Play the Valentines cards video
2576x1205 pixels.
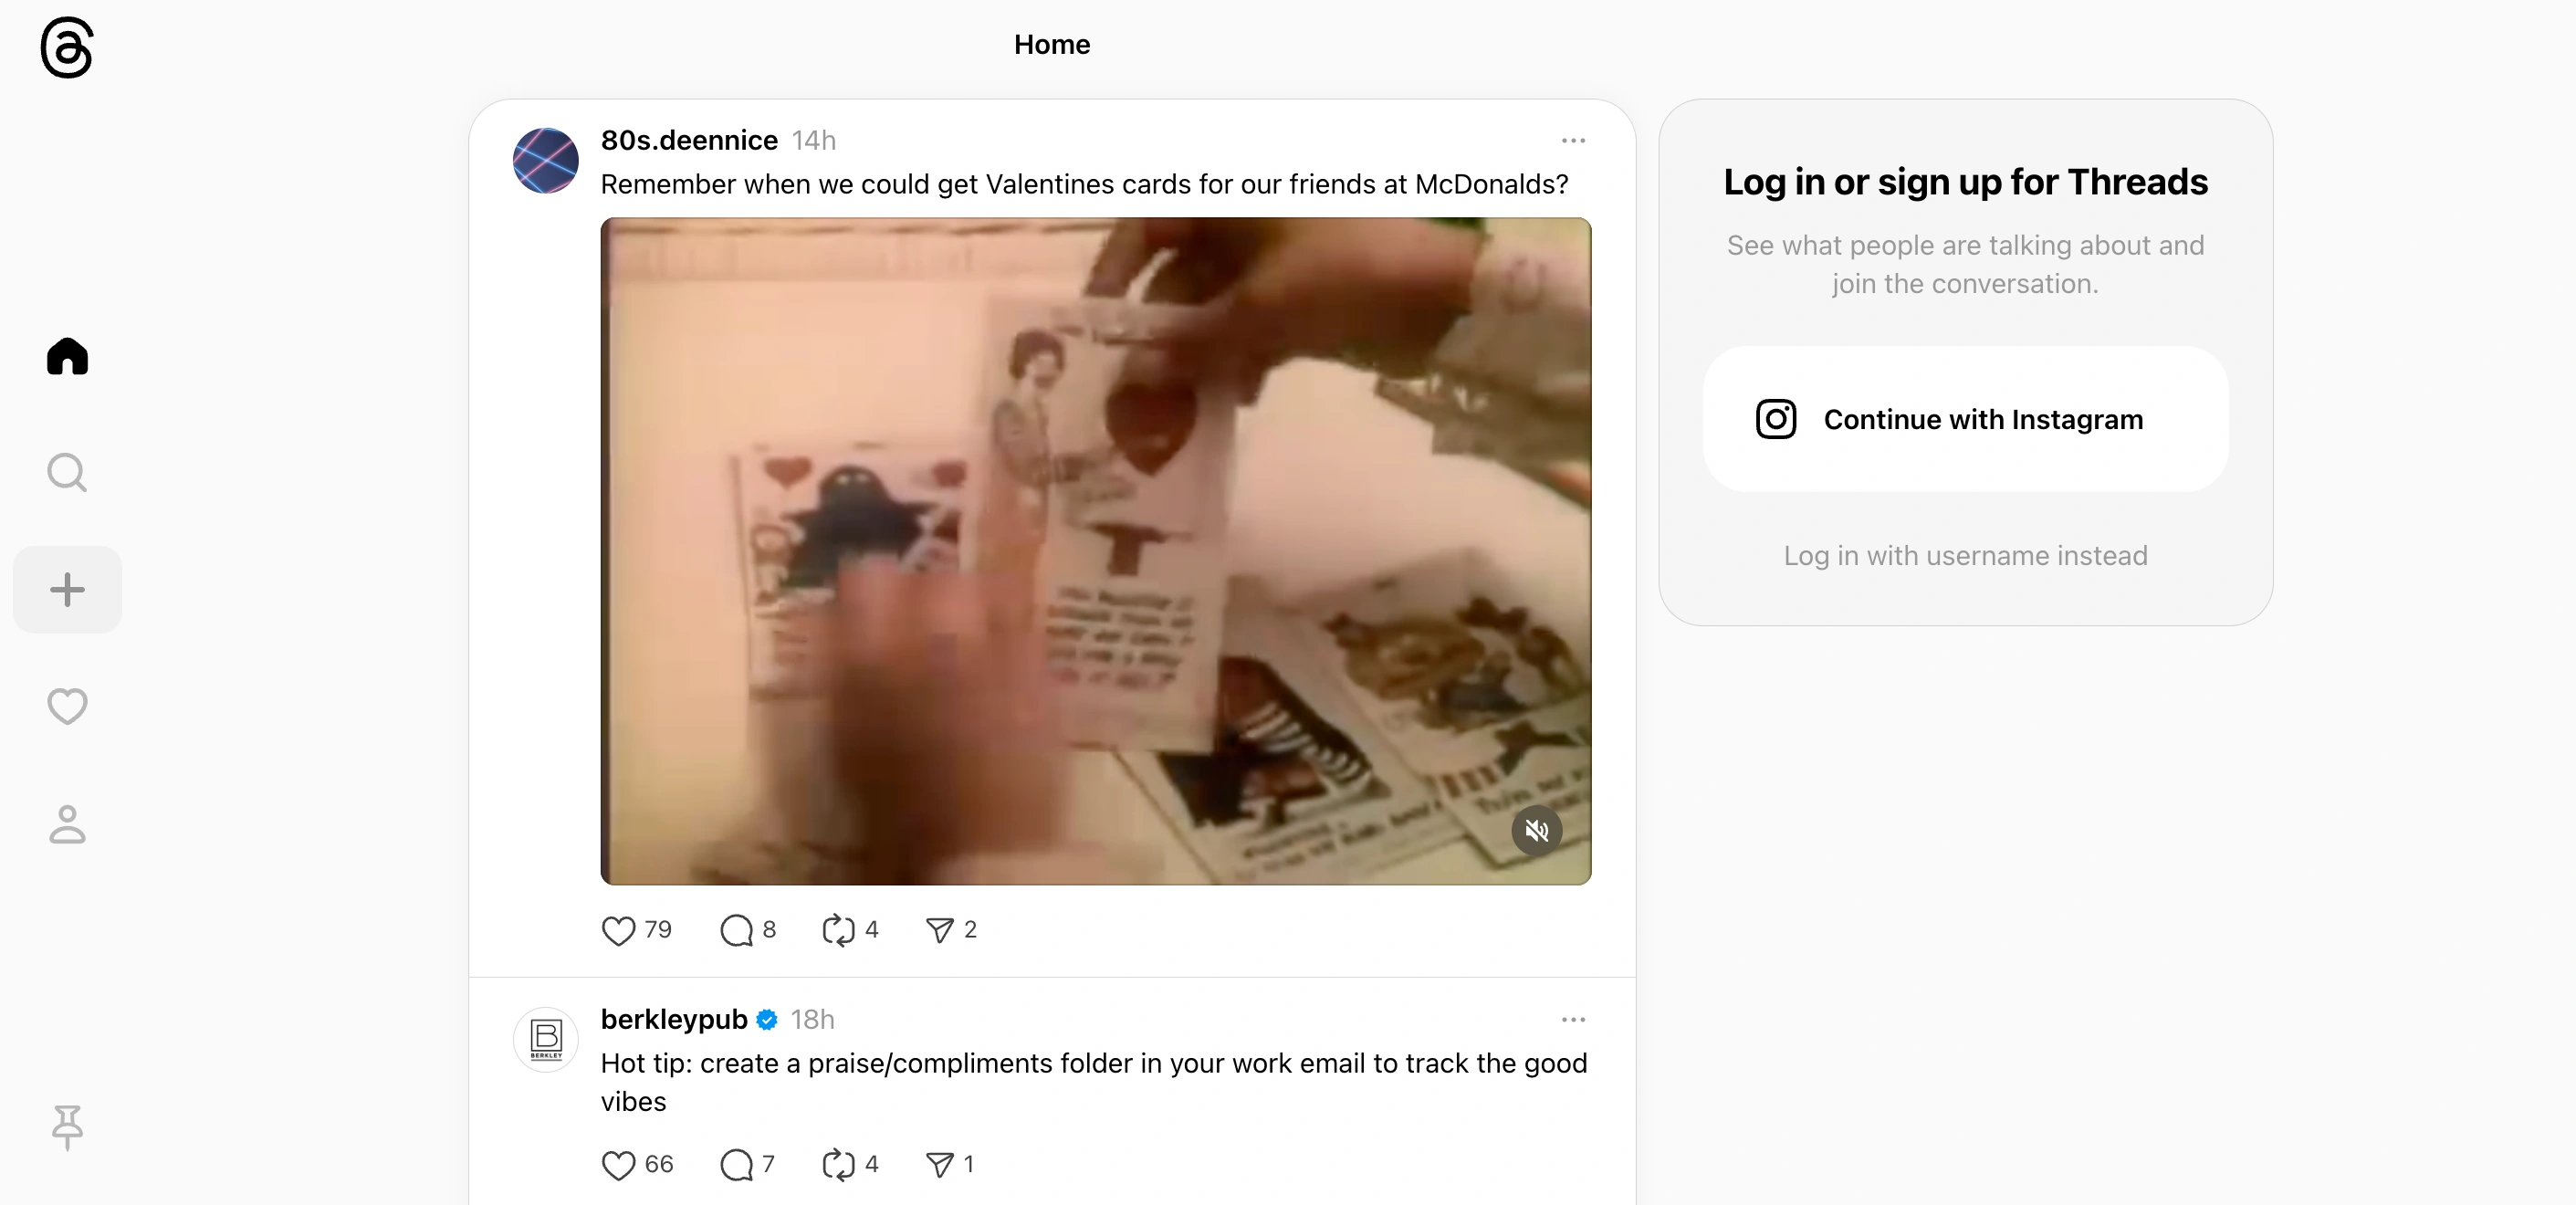[1095, 551]
